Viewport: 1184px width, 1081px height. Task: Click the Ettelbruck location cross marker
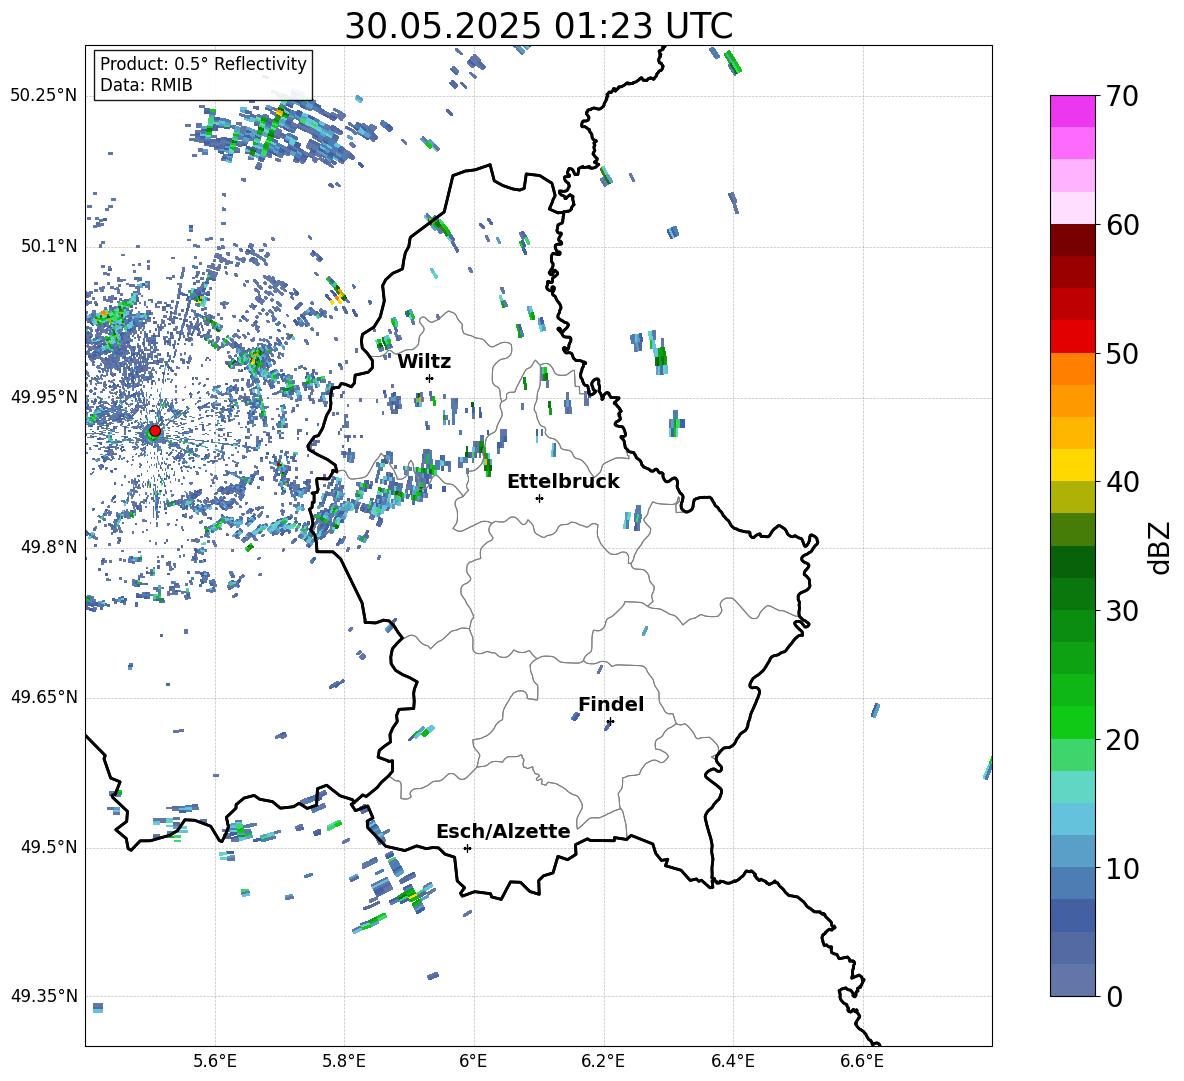pyautogui.click(x=539, y=498)
